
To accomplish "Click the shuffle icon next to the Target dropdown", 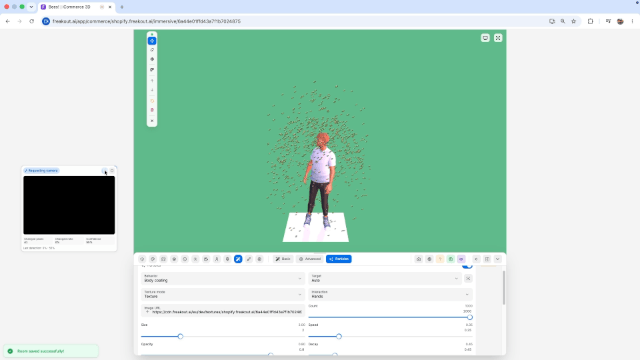I will [x=468, y=278].
